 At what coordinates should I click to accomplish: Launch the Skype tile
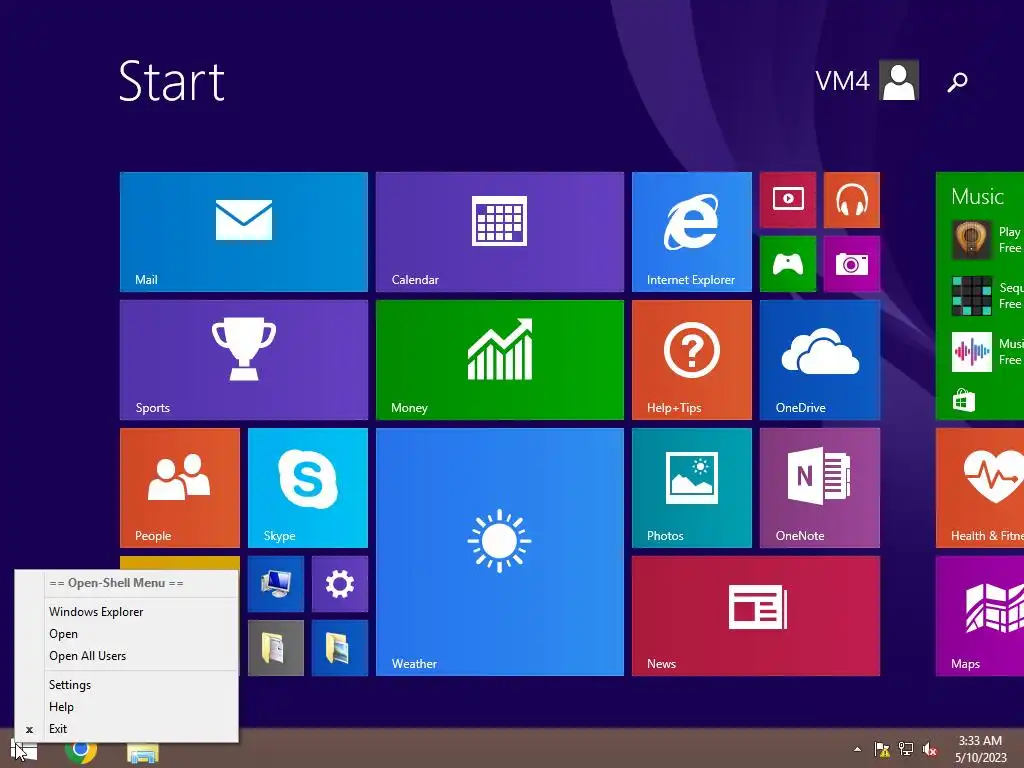coord(308,488)
